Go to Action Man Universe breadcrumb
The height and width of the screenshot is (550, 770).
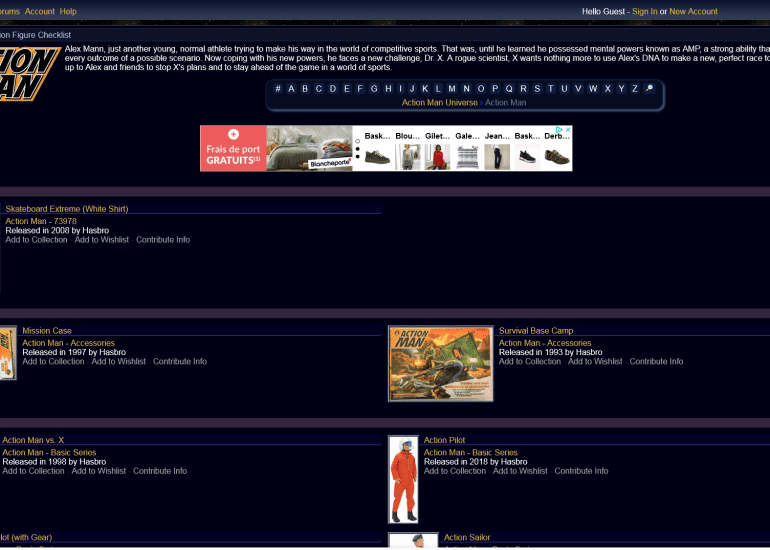[x=440, y=103]
